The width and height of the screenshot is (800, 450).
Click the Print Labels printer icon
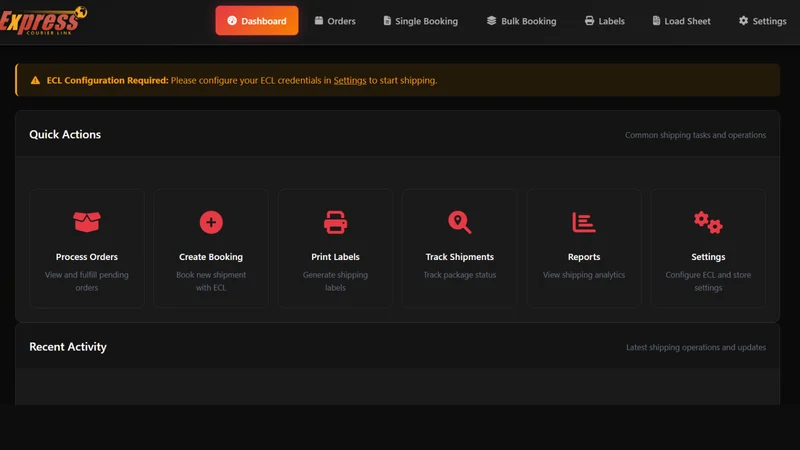[335, 222]
